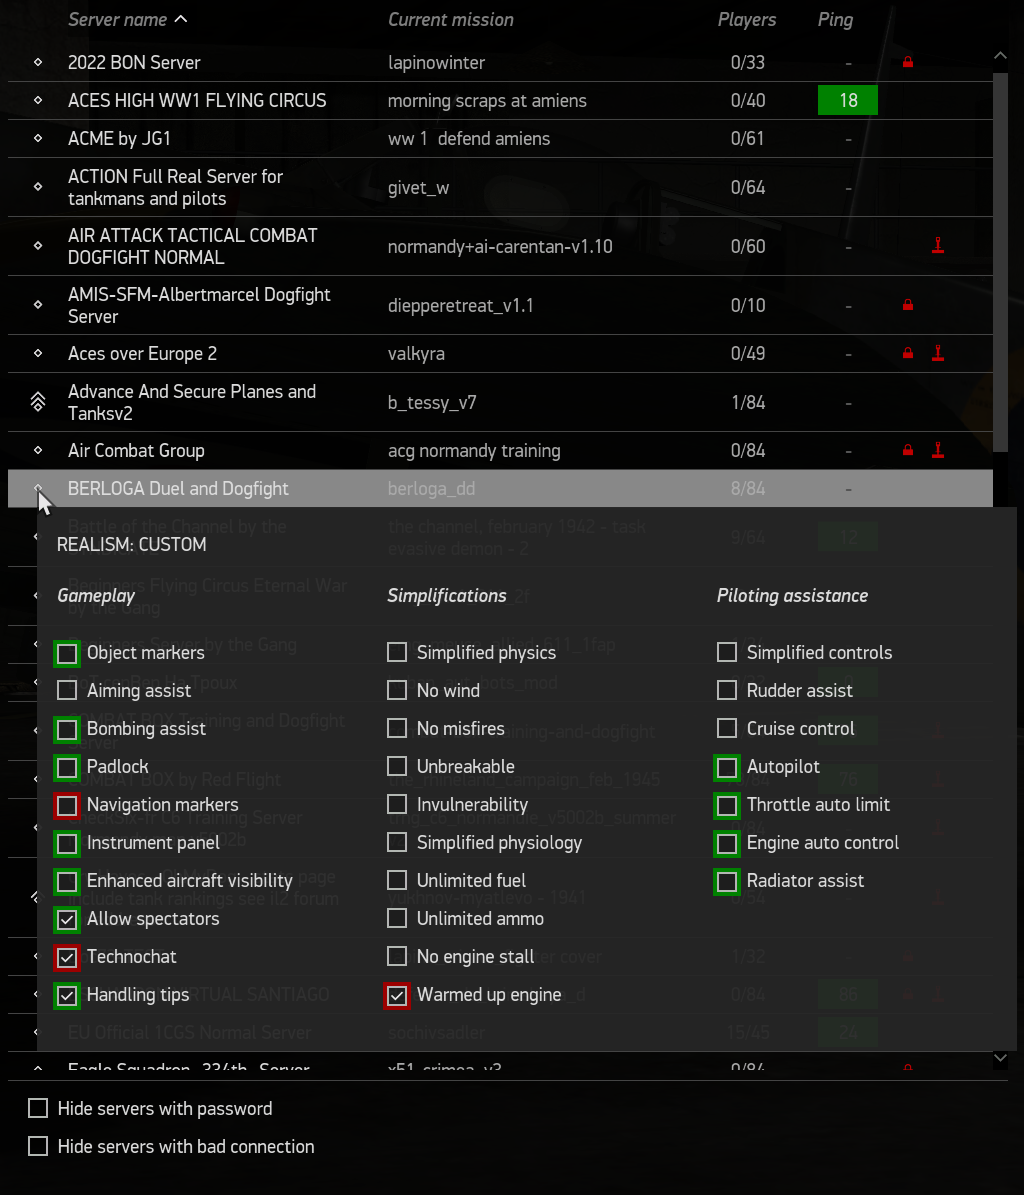Click the lock icon on Air Combat Group row
The image size is (1024, 1195).
click(908, 451)
